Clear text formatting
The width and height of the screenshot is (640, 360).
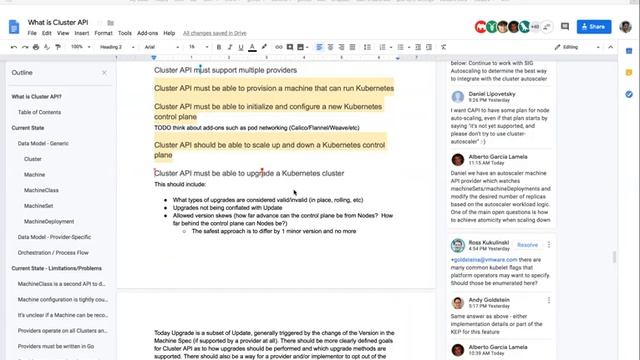coord(443,47)
